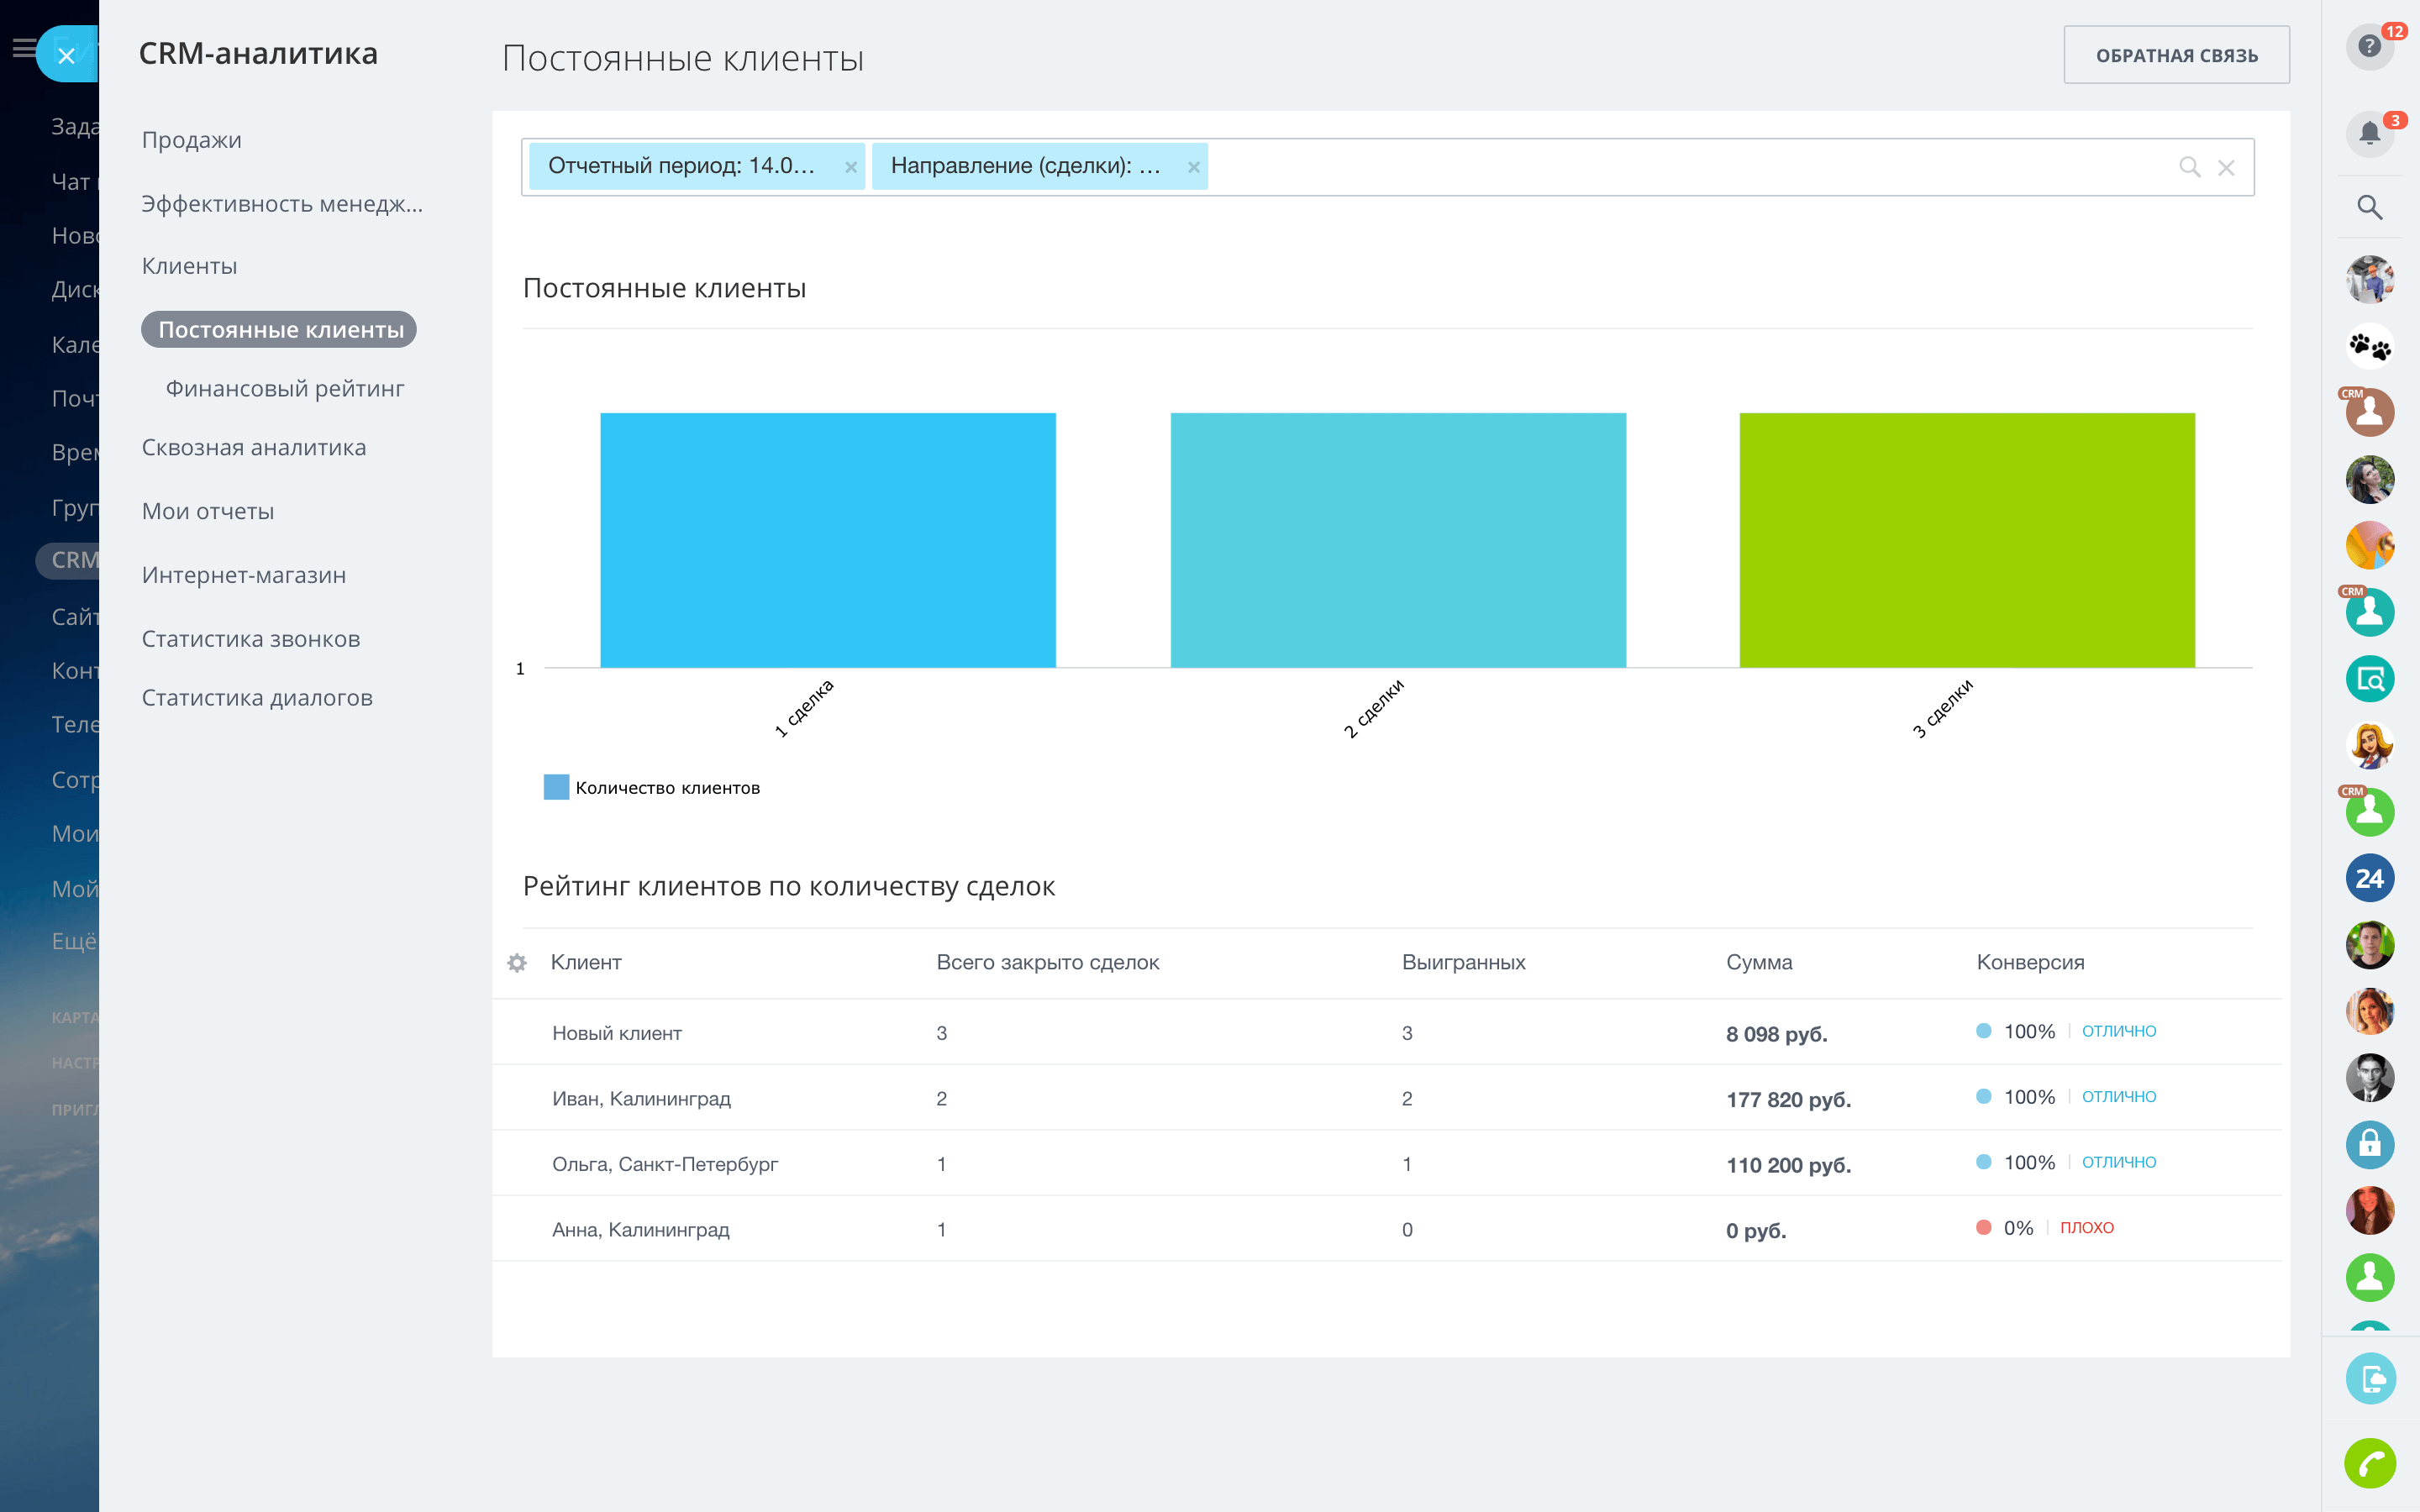
Task: Open the report table settings gear
Action: coord(517,963)
